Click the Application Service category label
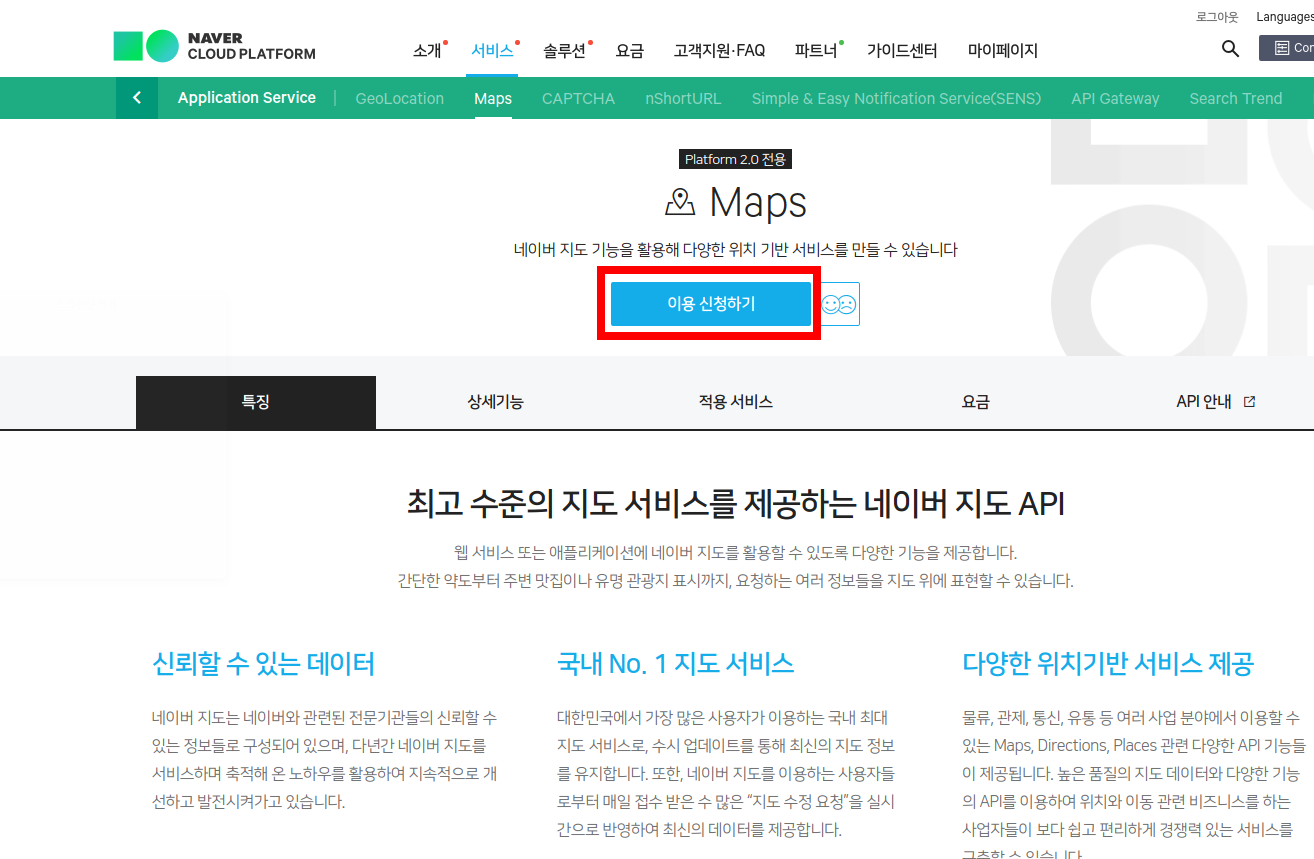Viewport: 1314px width, 859px height. click(247, 98)
